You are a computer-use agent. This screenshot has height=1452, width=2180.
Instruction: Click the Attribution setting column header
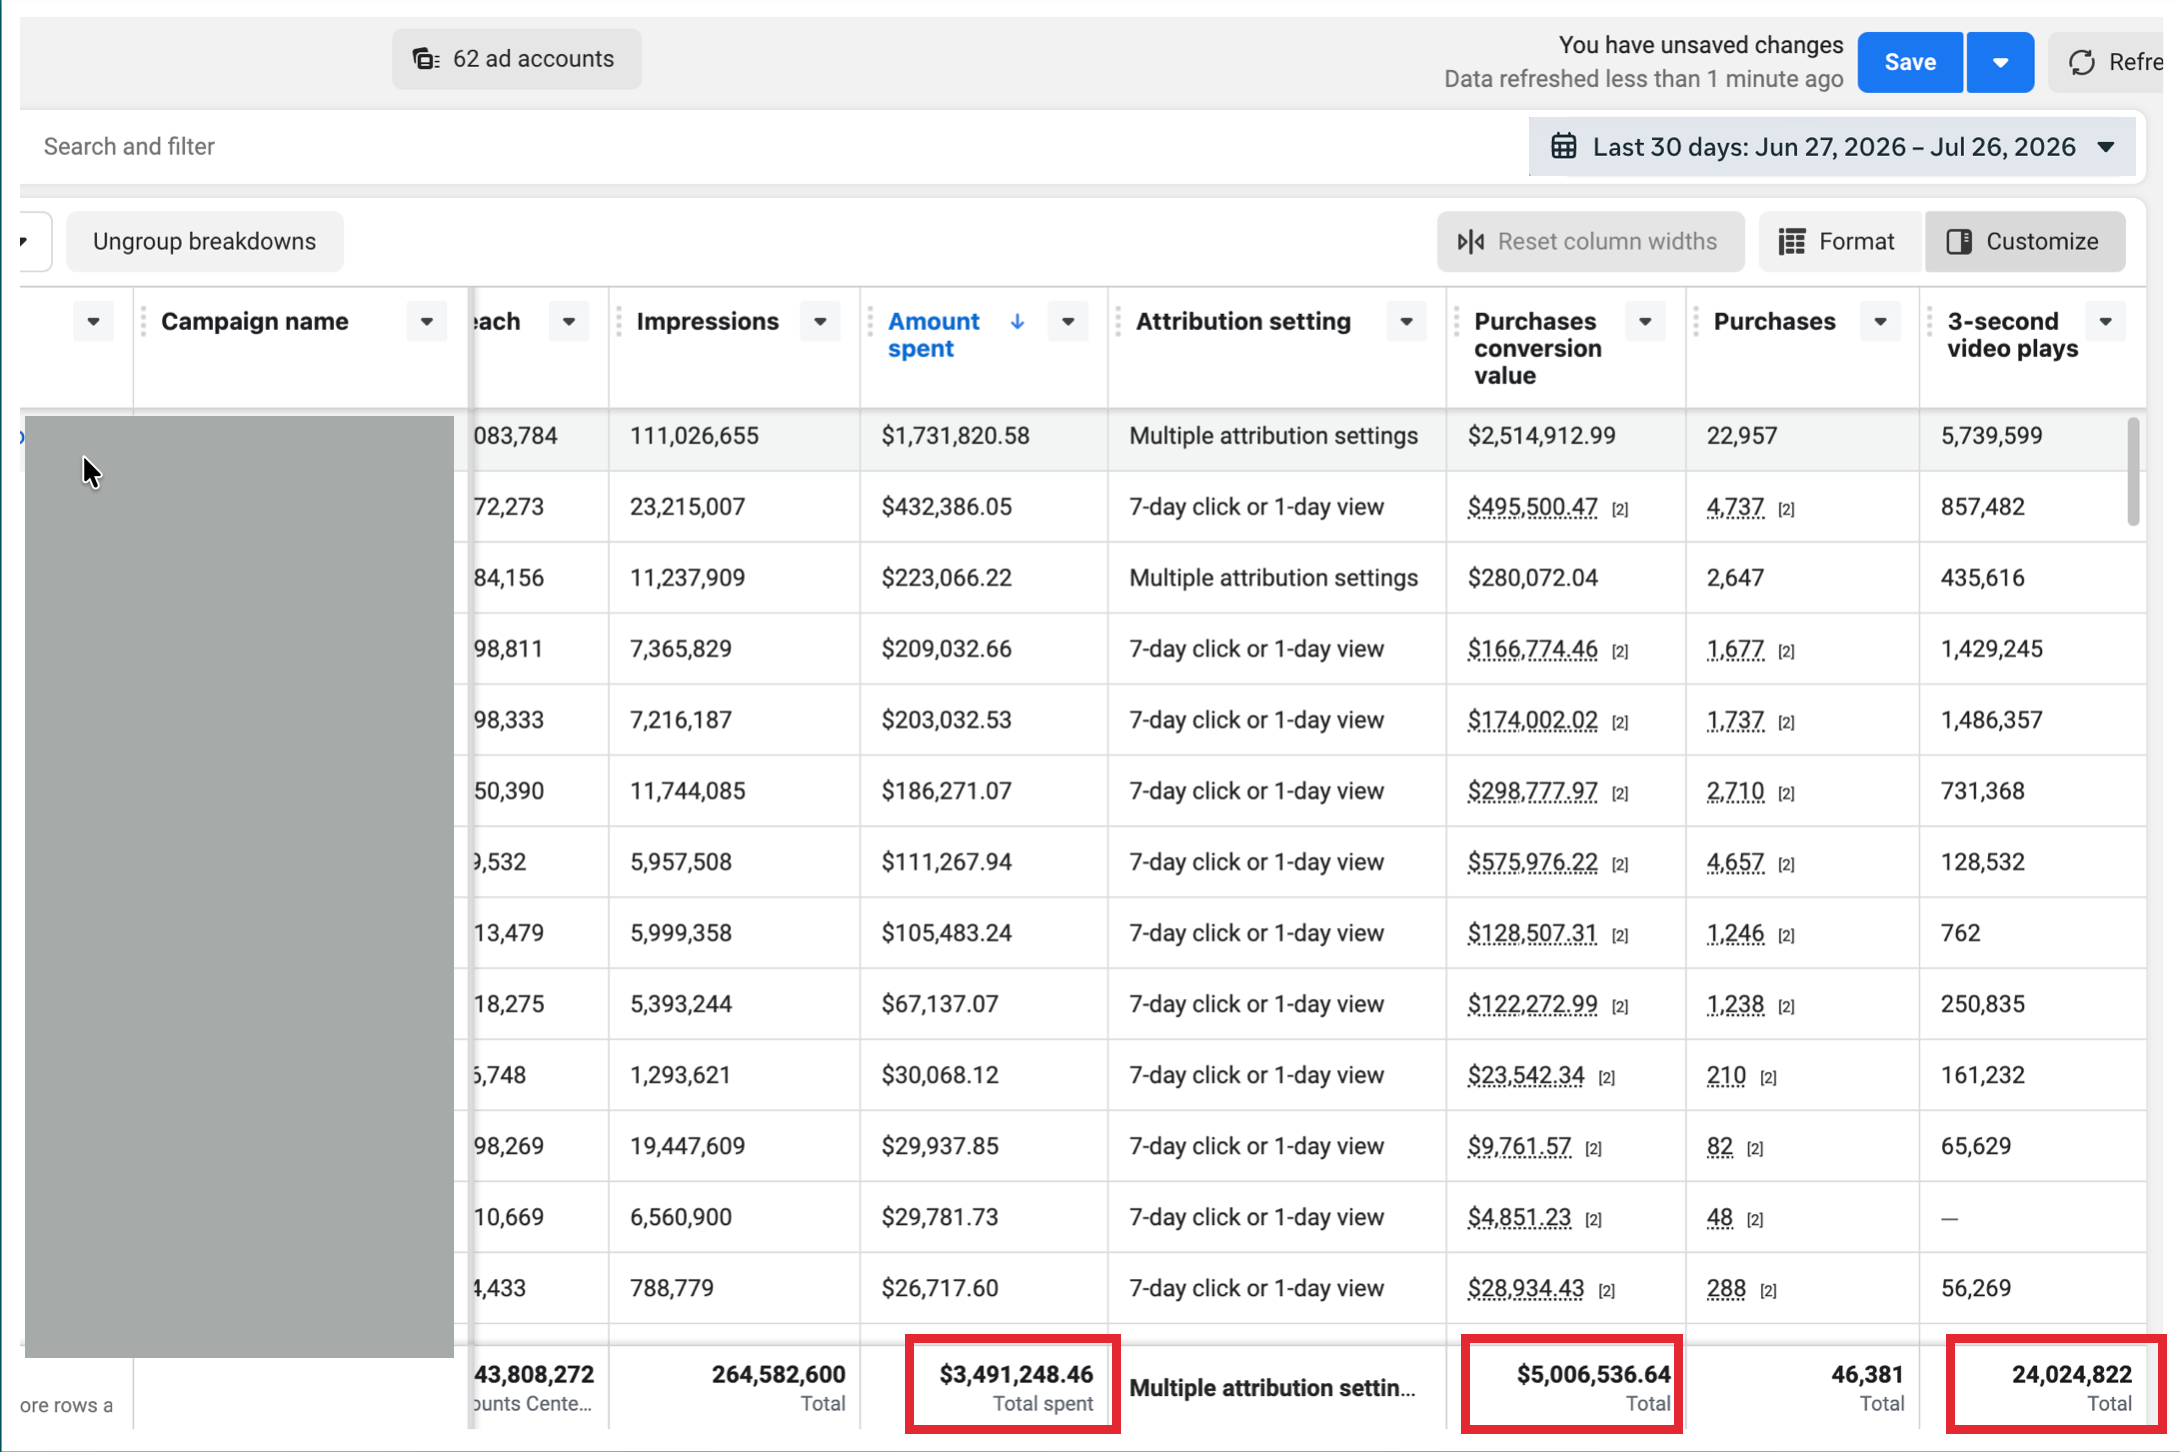(1243, 322)
